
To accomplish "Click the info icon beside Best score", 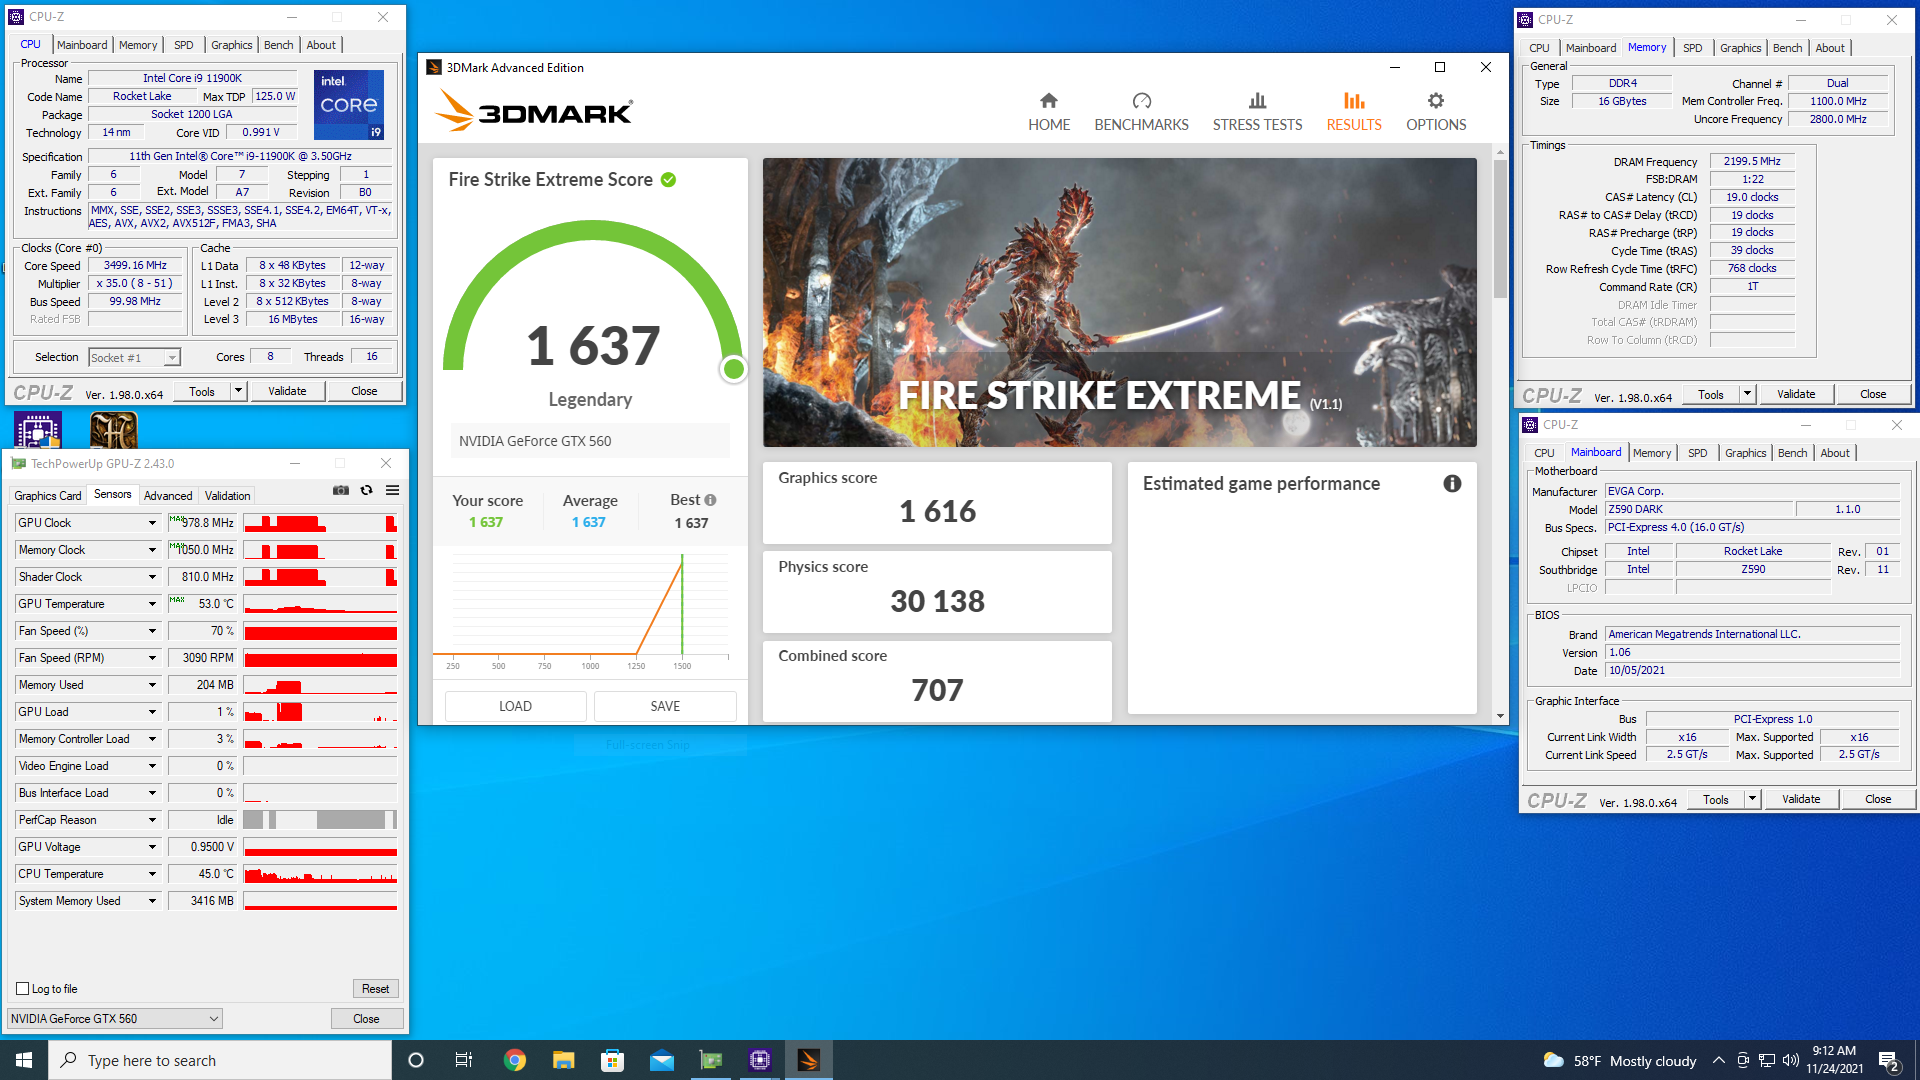I will [710, 500].
